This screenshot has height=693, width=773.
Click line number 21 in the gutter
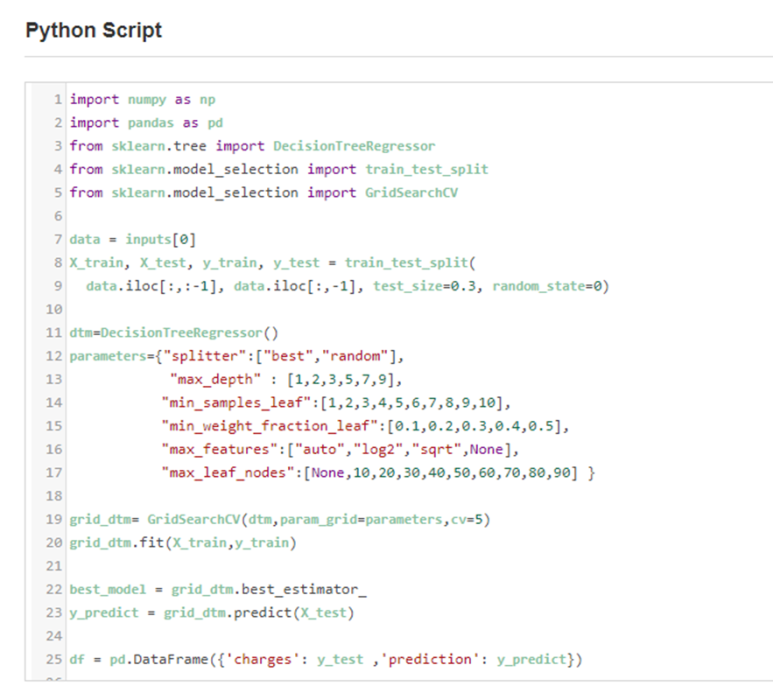coord(54,566)
